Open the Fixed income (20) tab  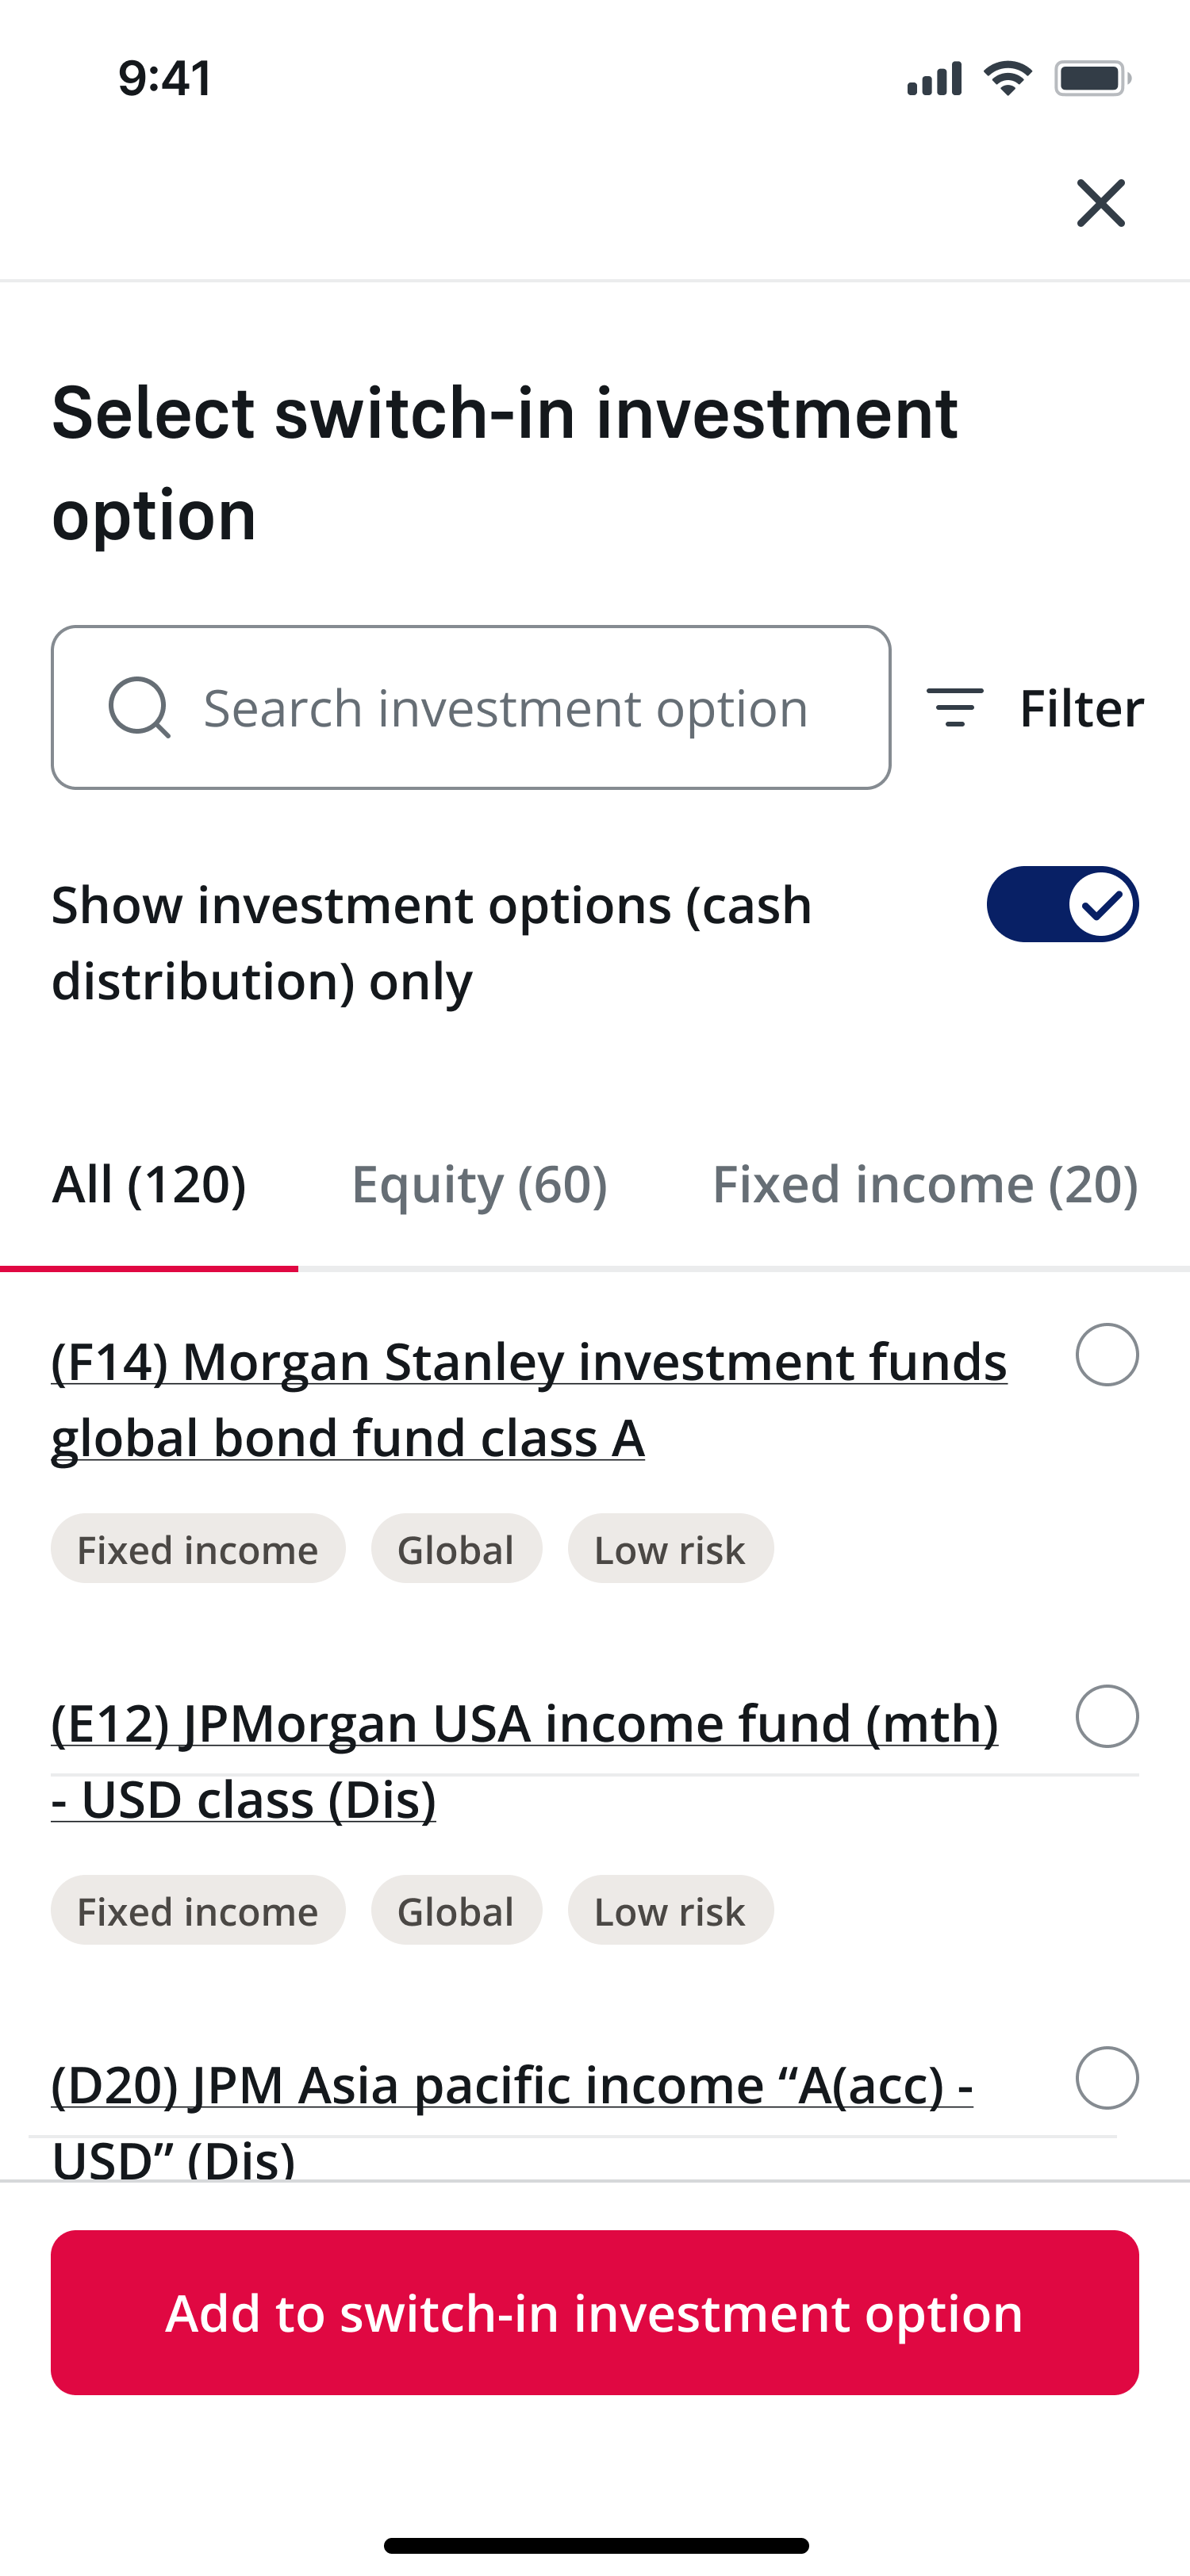click(x=925, y=1185)
